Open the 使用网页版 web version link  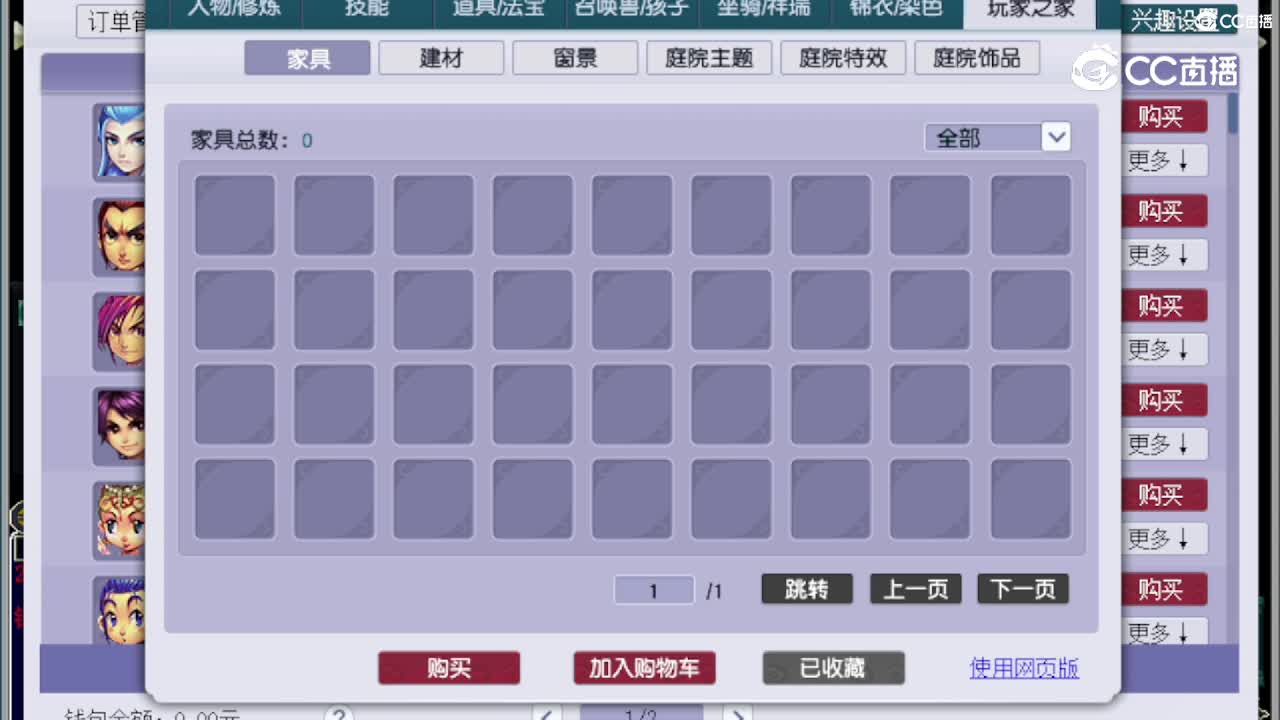(x=1024, y=667)
